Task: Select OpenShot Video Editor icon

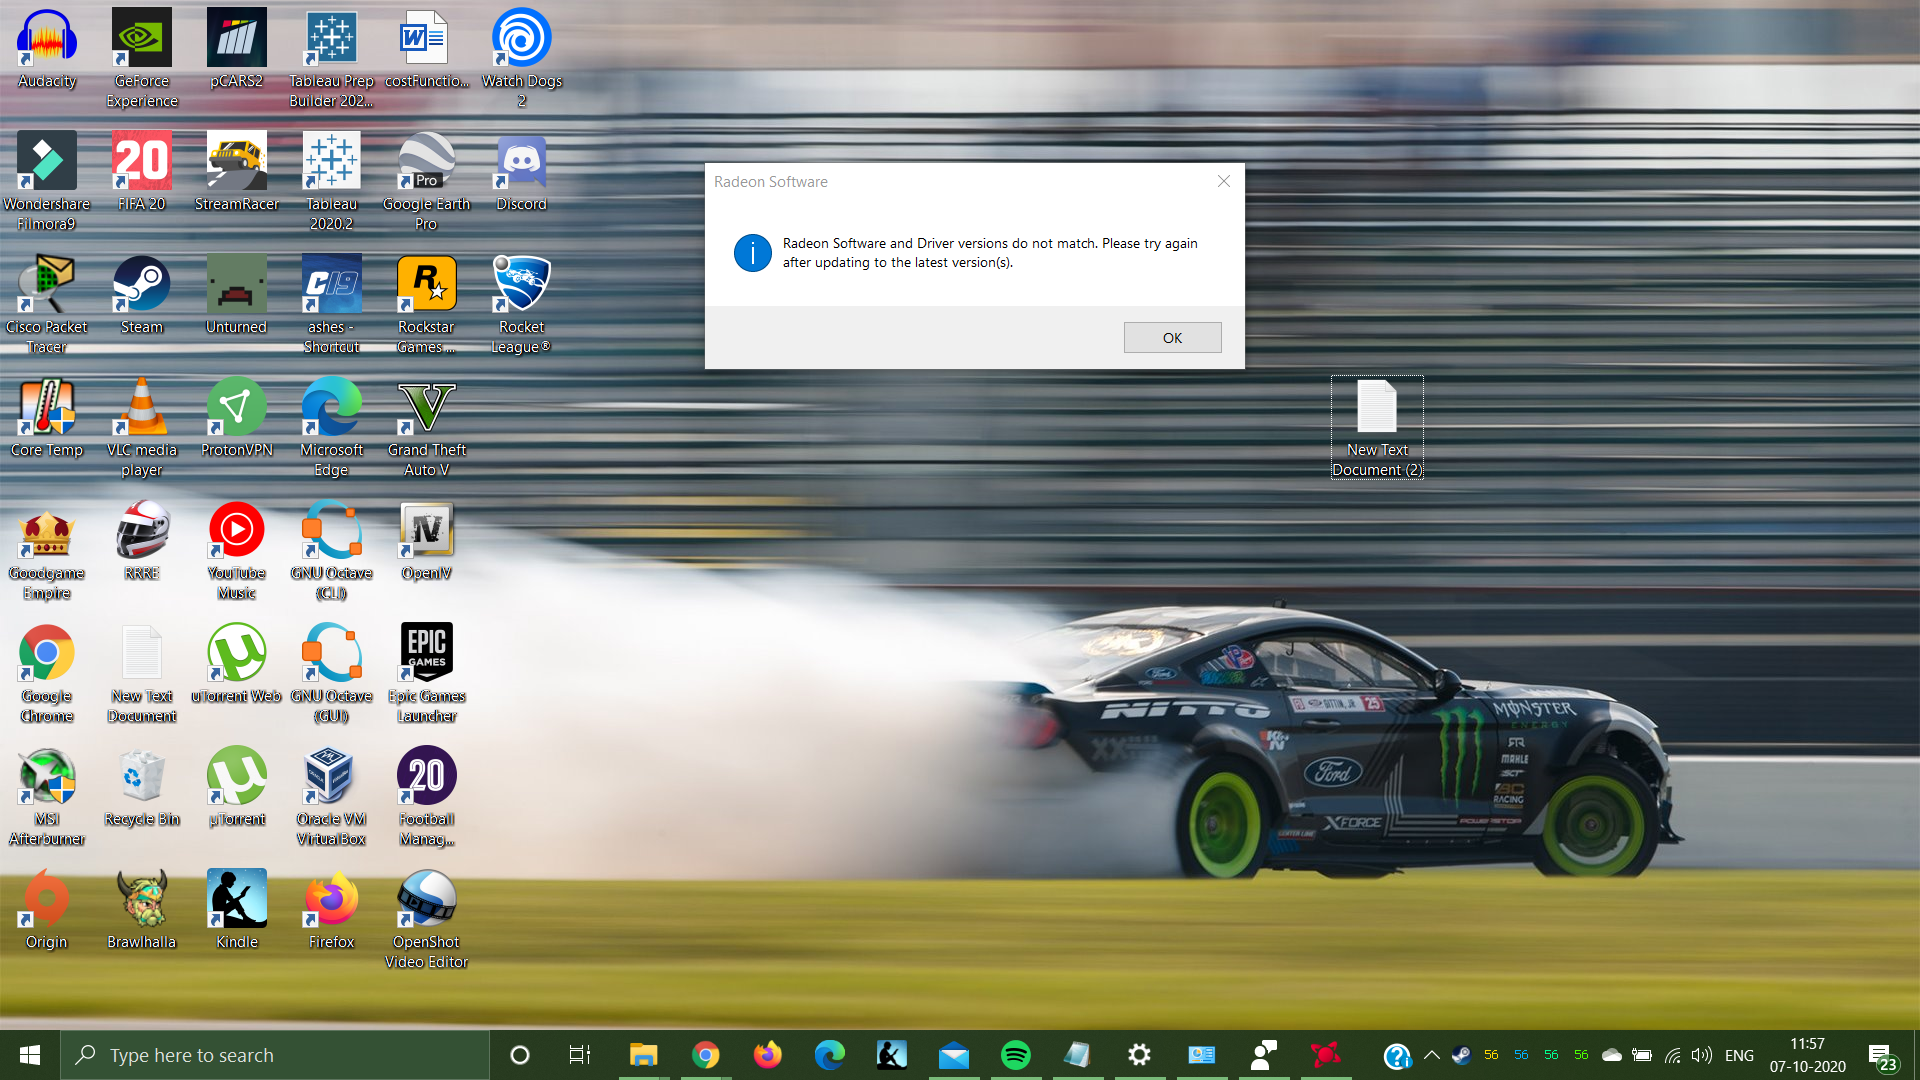Action: [x=427, y=919]
